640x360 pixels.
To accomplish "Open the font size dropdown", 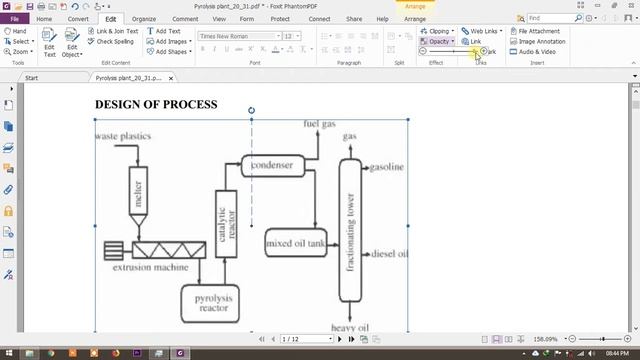I will click(298, 36).
